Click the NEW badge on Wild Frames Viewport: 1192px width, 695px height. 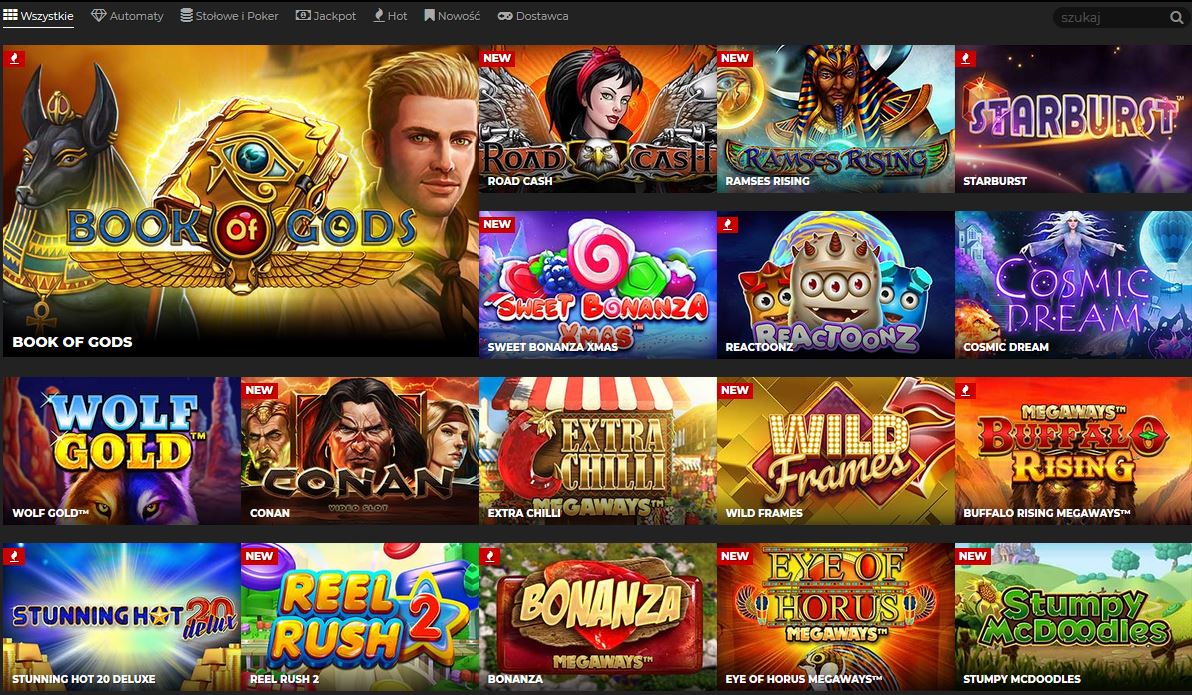pos(734,390)
